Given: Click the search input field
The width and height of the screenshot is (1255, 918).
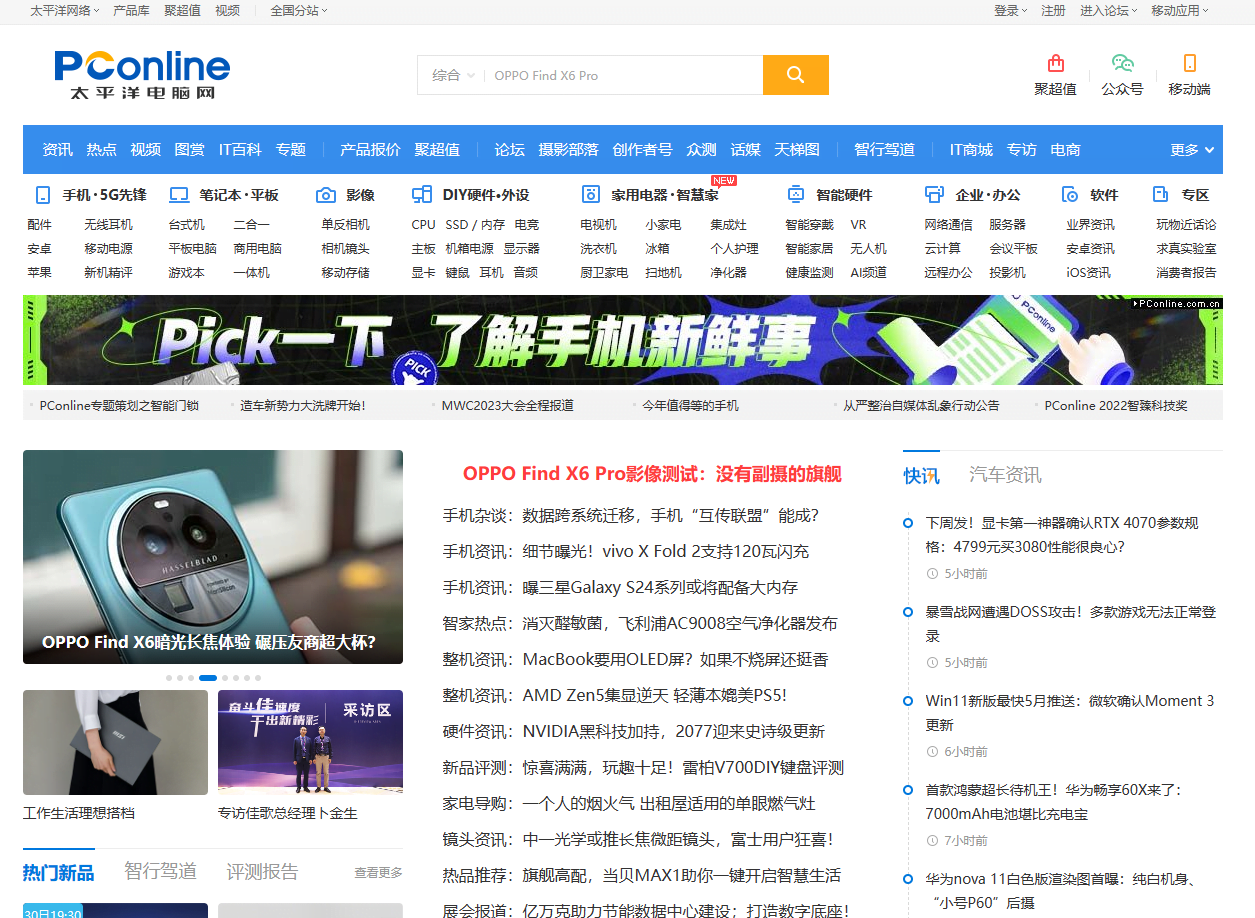Looking at the screenshot, I should pos(622,75).
